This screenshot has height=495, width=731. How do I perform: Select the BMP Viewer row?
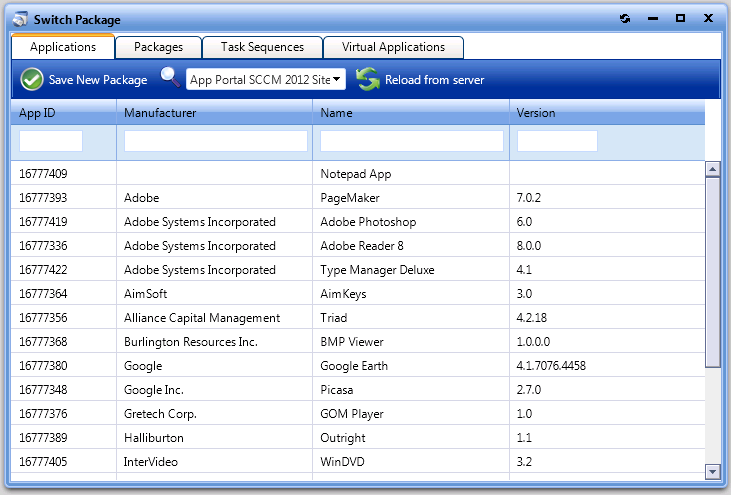(358, 342)
